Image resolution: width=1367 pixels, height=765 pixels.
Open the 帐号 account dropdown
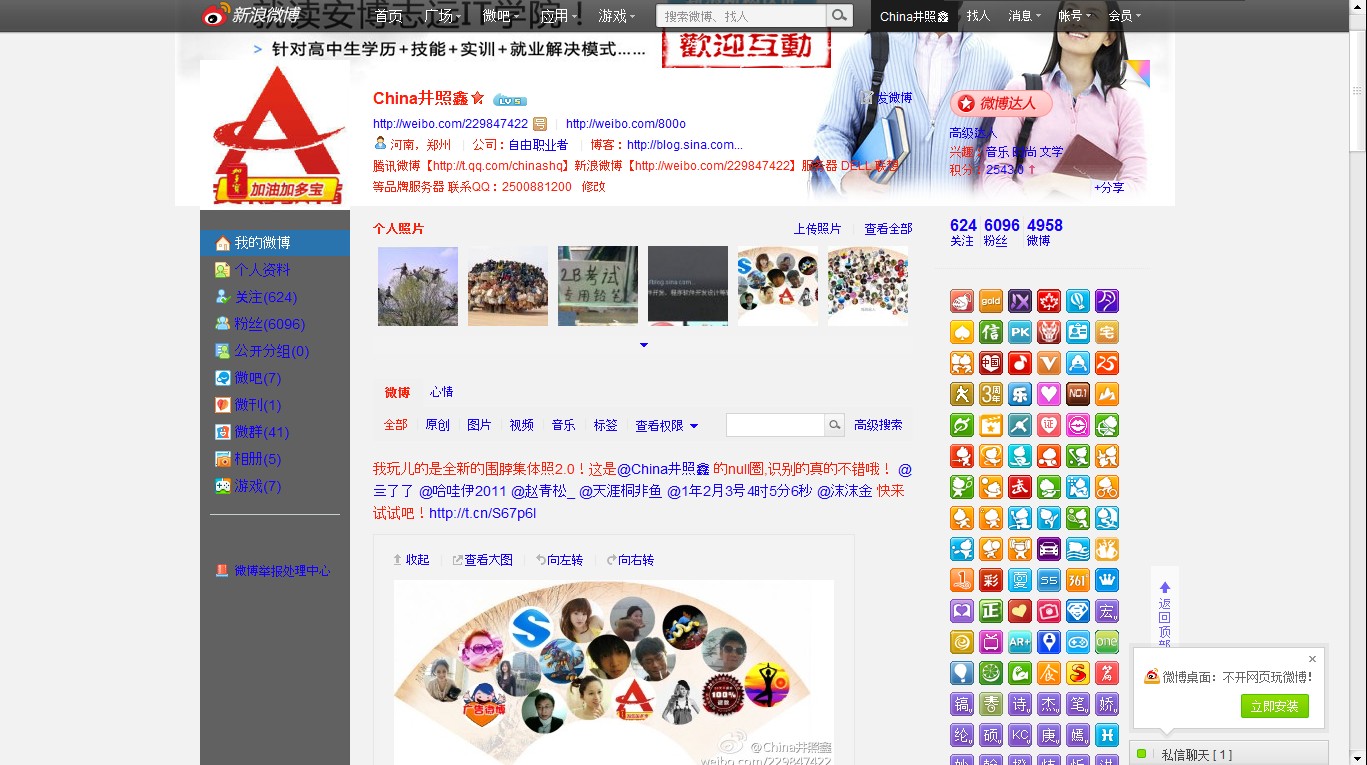point(1074,16)
